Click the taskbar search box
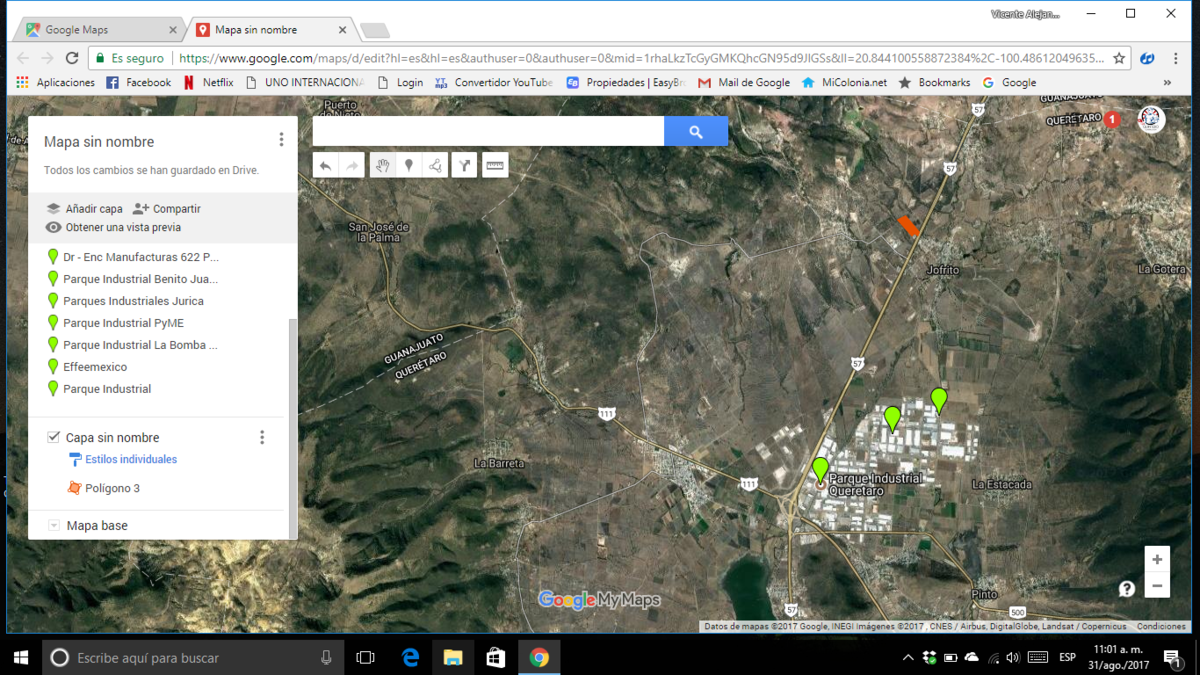This screenshot has width=1200, height=675. click(x=193, y=657)
